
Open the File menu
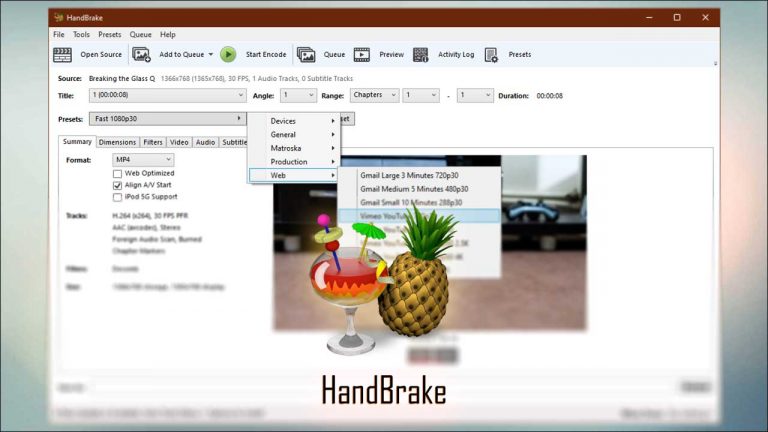(59, 35)
